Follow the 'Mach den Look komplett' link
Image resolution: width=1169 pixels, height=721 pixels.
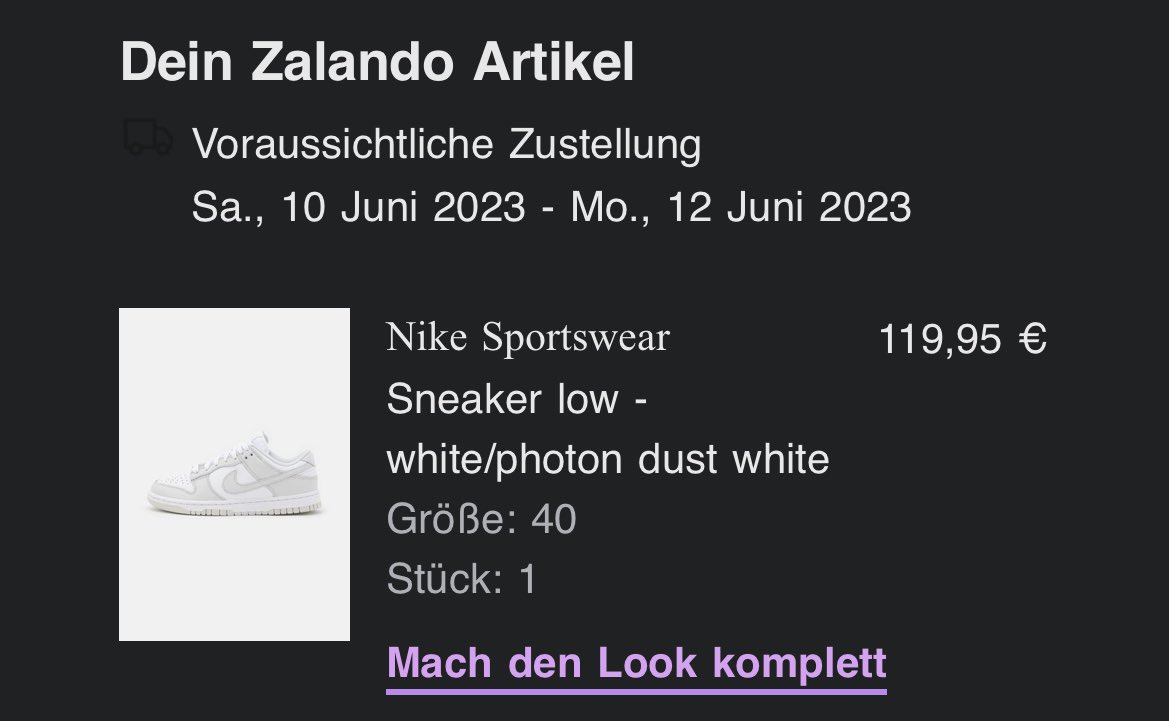pyautogui.click(x=636, y=663)
